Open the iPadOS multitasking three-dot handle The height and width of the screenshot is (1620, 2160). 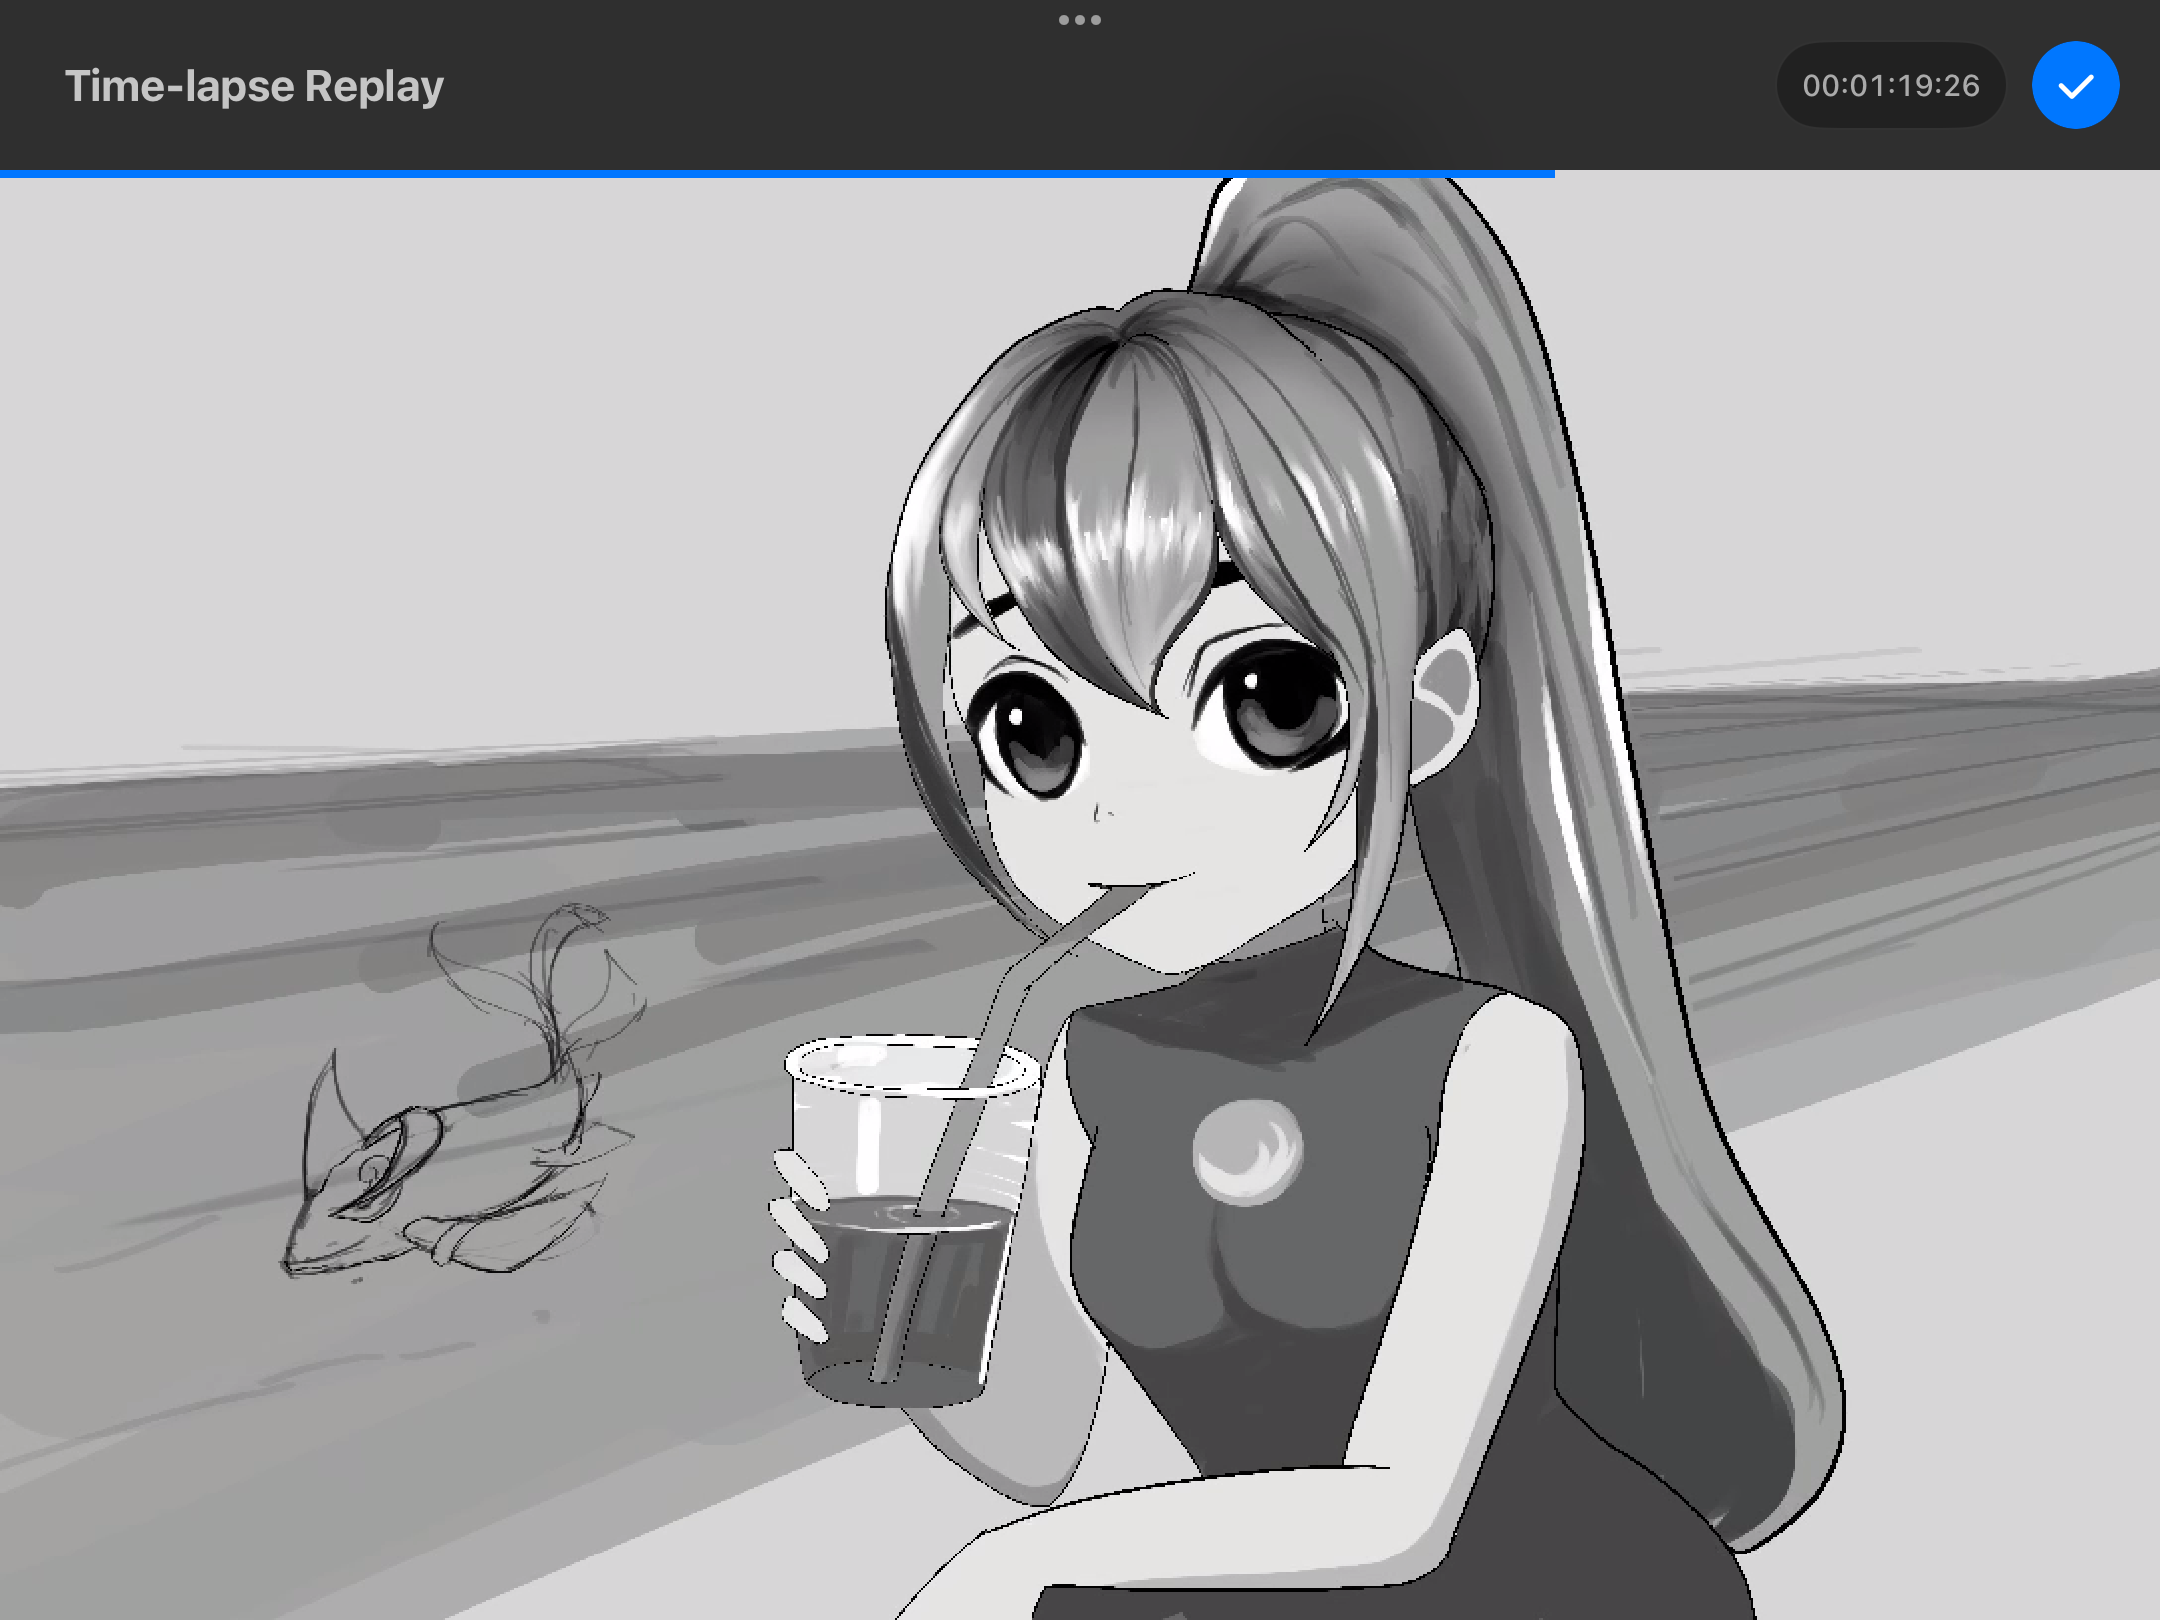[x=1080, y=19]
